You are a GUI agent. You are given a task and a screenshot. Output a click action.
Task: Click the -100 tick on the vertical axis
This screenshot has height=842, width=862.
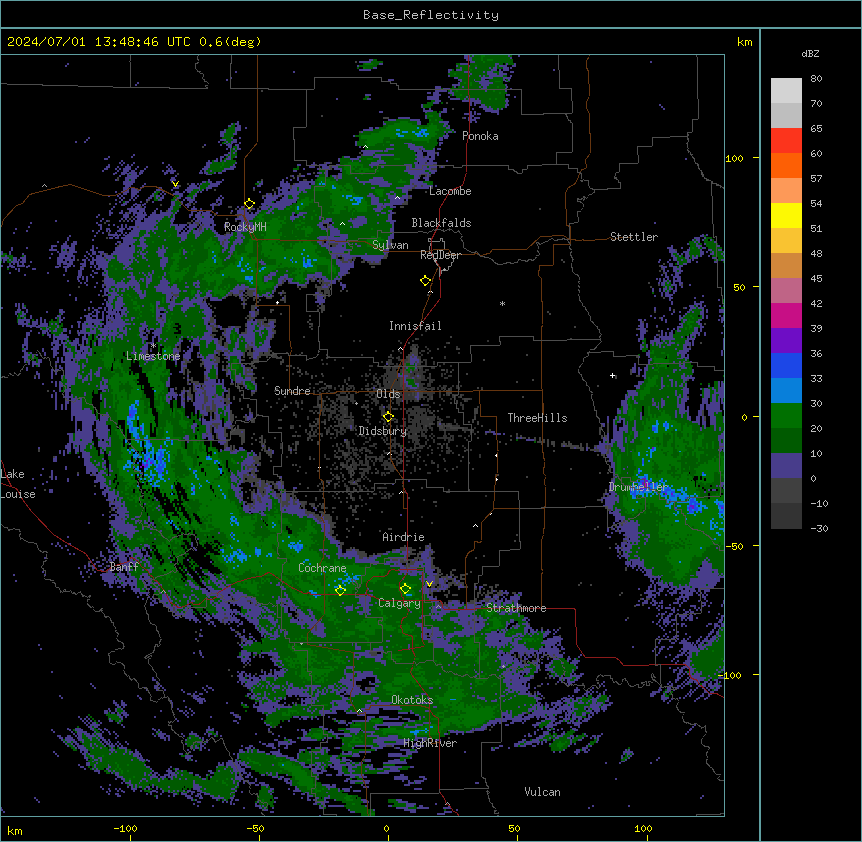(731, 675)
